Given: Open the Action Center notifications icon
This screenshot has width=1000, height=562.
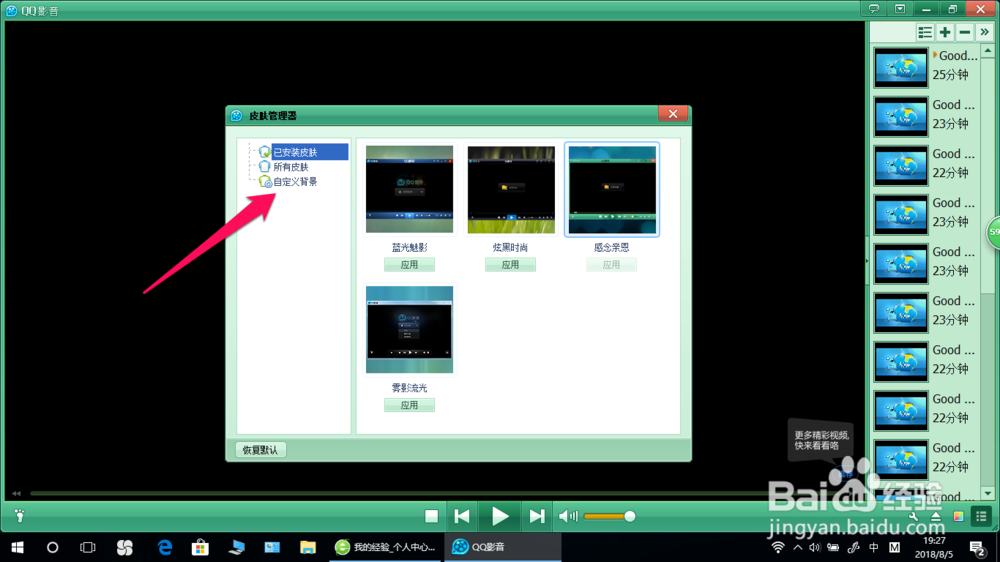Looking at the screenshot, I should tap(977, 547).
